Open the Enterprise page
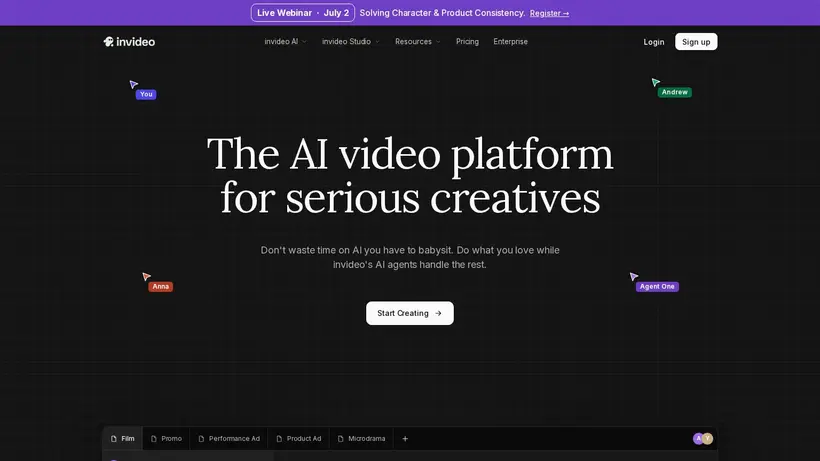This screenshot has width=820, height=461. 510,42
